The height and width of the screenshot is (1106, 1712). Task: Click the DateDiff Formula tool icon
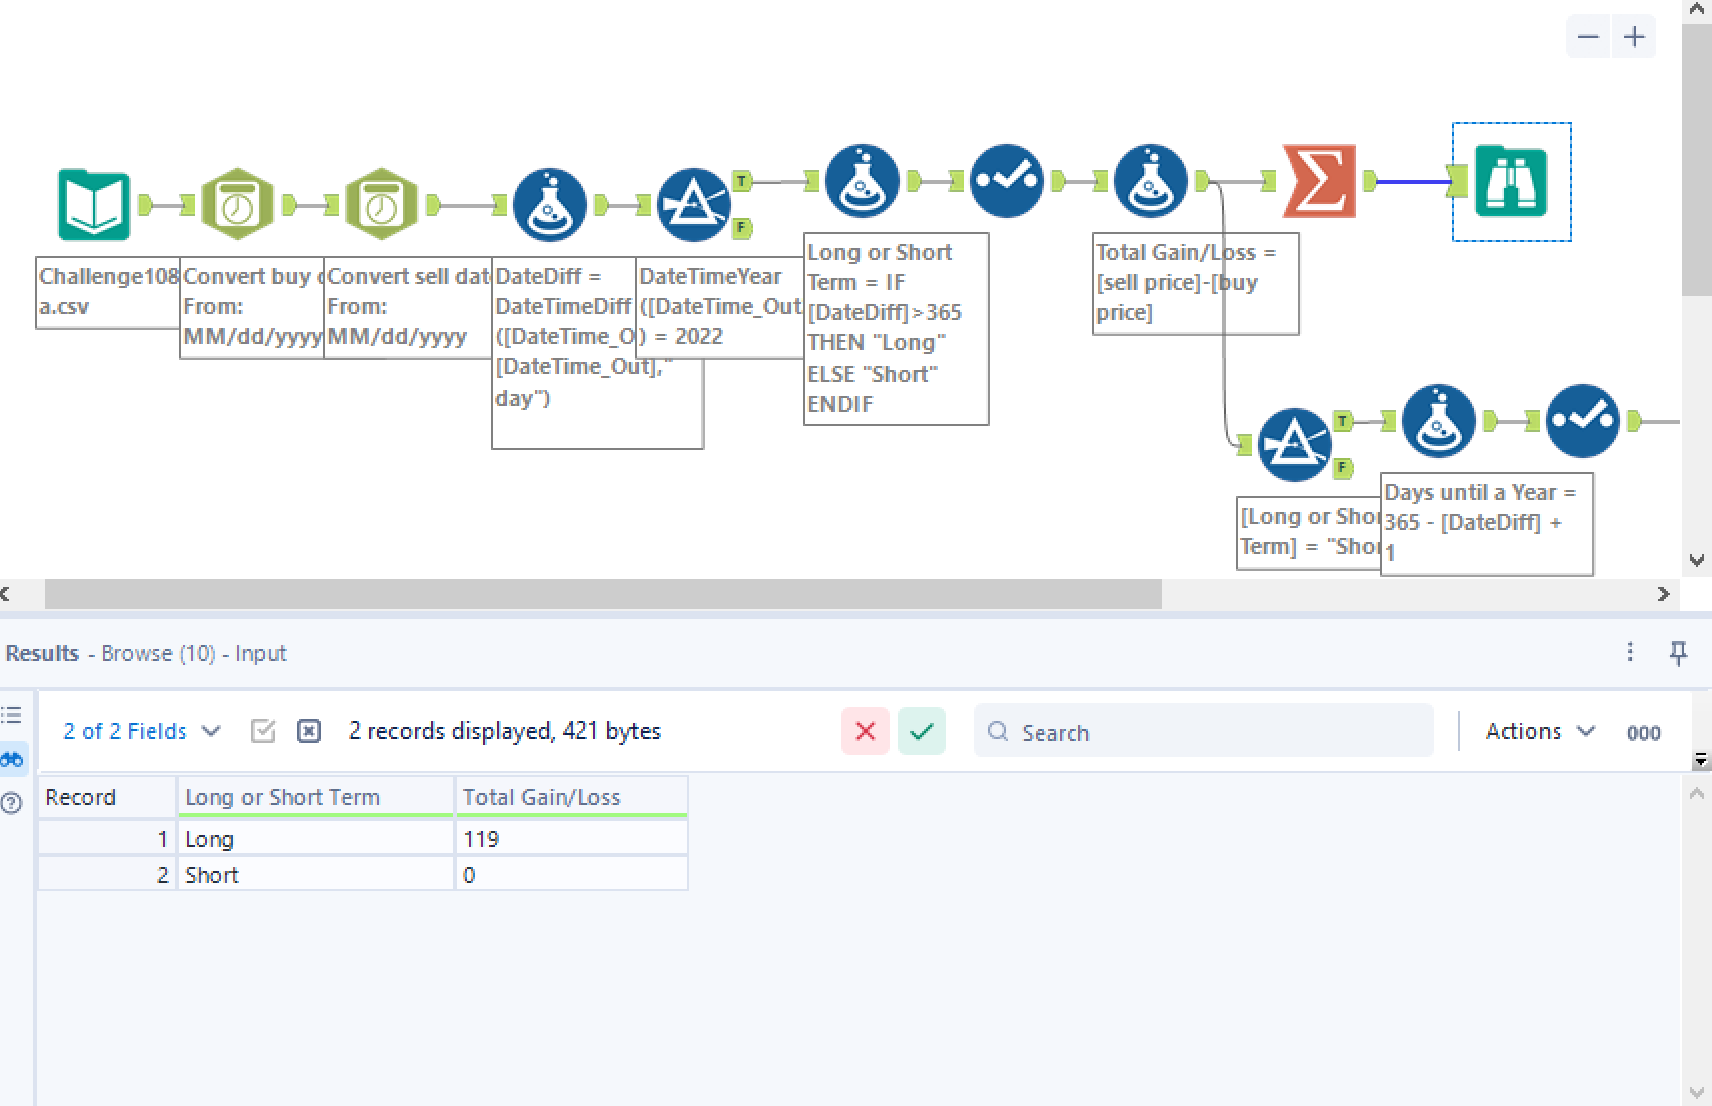[549, 205]
